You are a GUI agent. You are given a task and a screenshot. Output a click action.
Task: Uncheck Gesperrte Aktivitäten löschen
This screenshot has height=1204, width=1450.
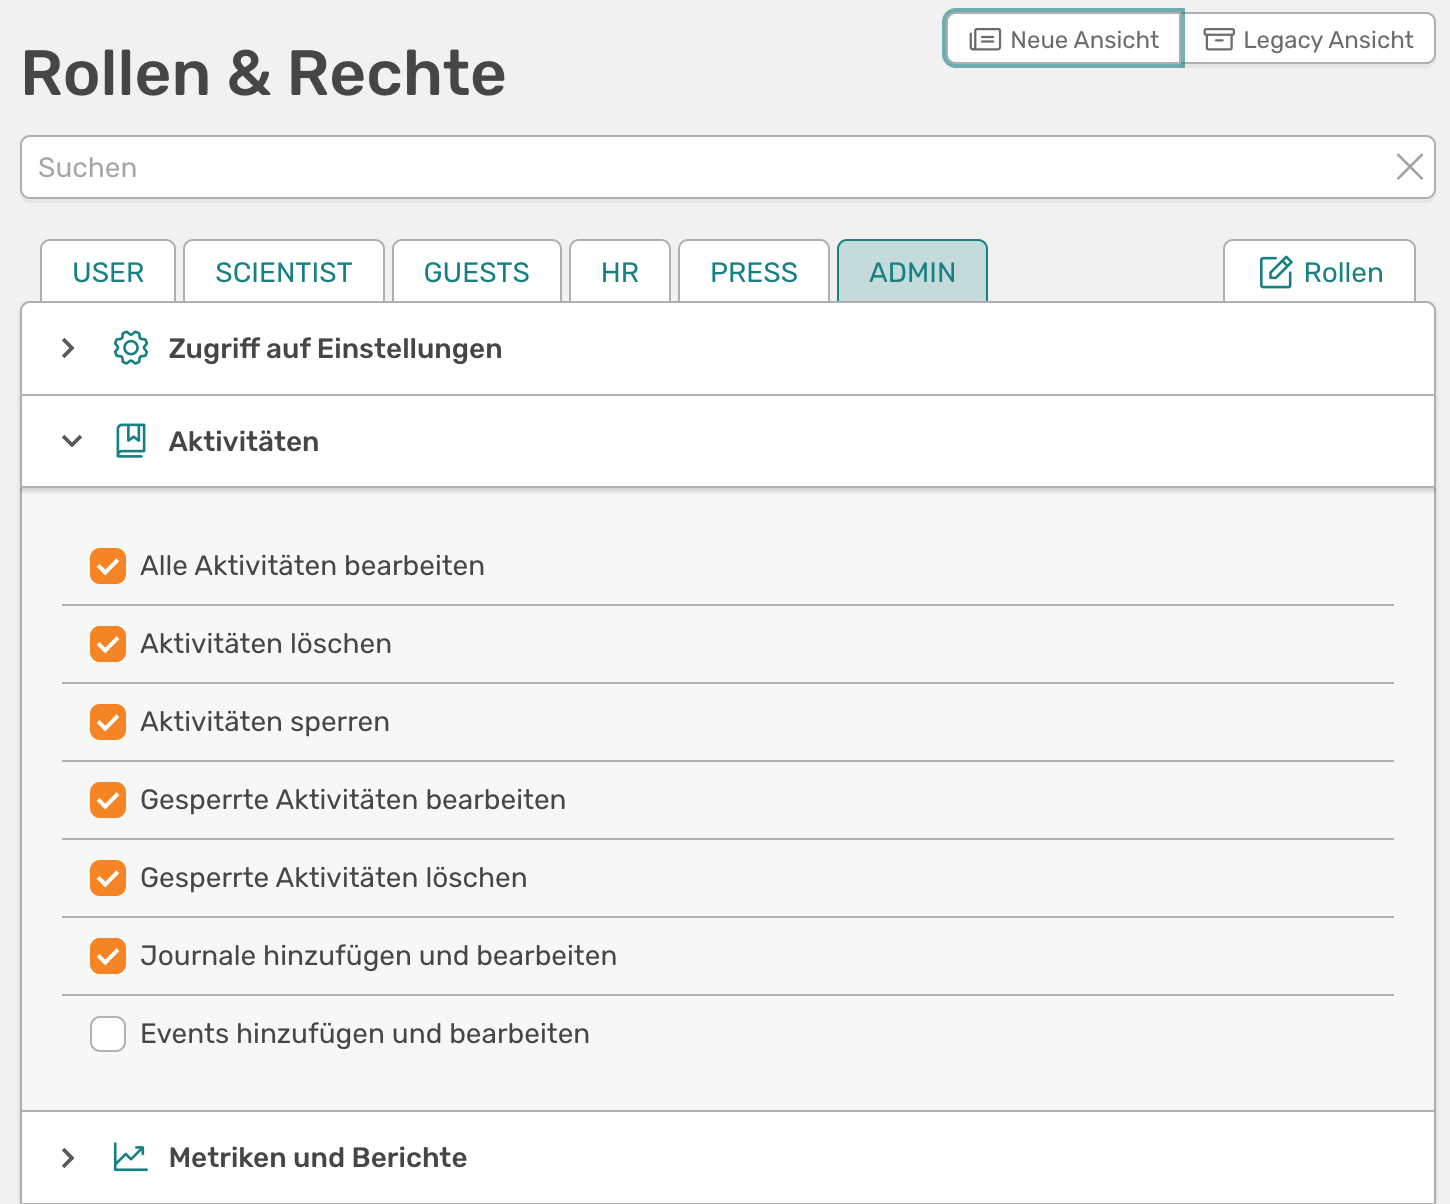point(108,878)
